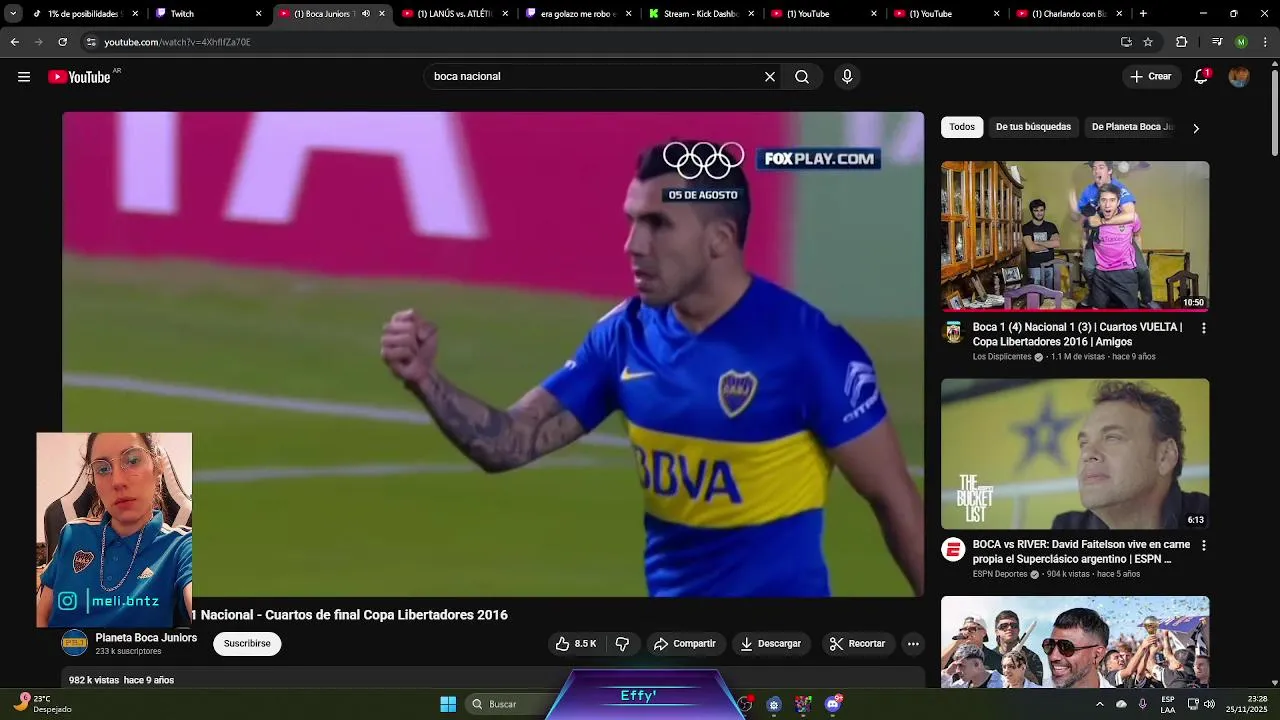Select the 'De tus búsquedas' chip
1280x720 pixels.
point(1033,127)
